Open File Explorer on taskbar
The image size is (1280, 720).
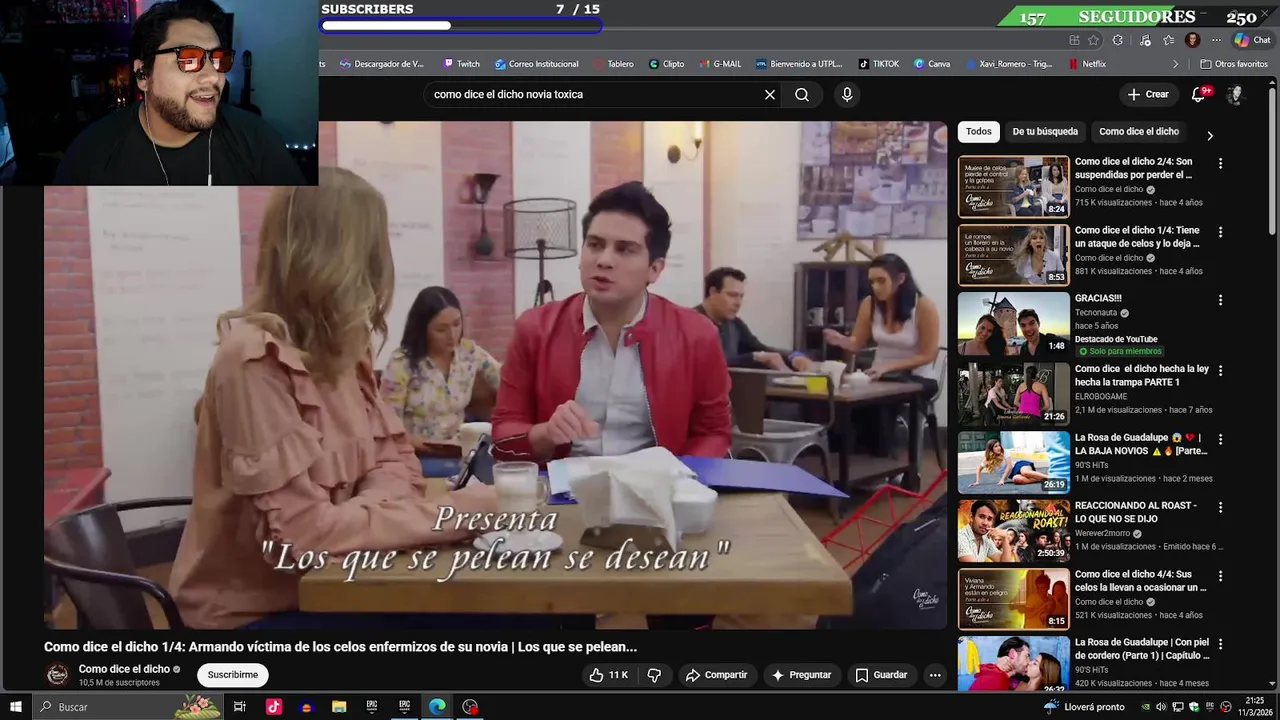click(339, 707)
